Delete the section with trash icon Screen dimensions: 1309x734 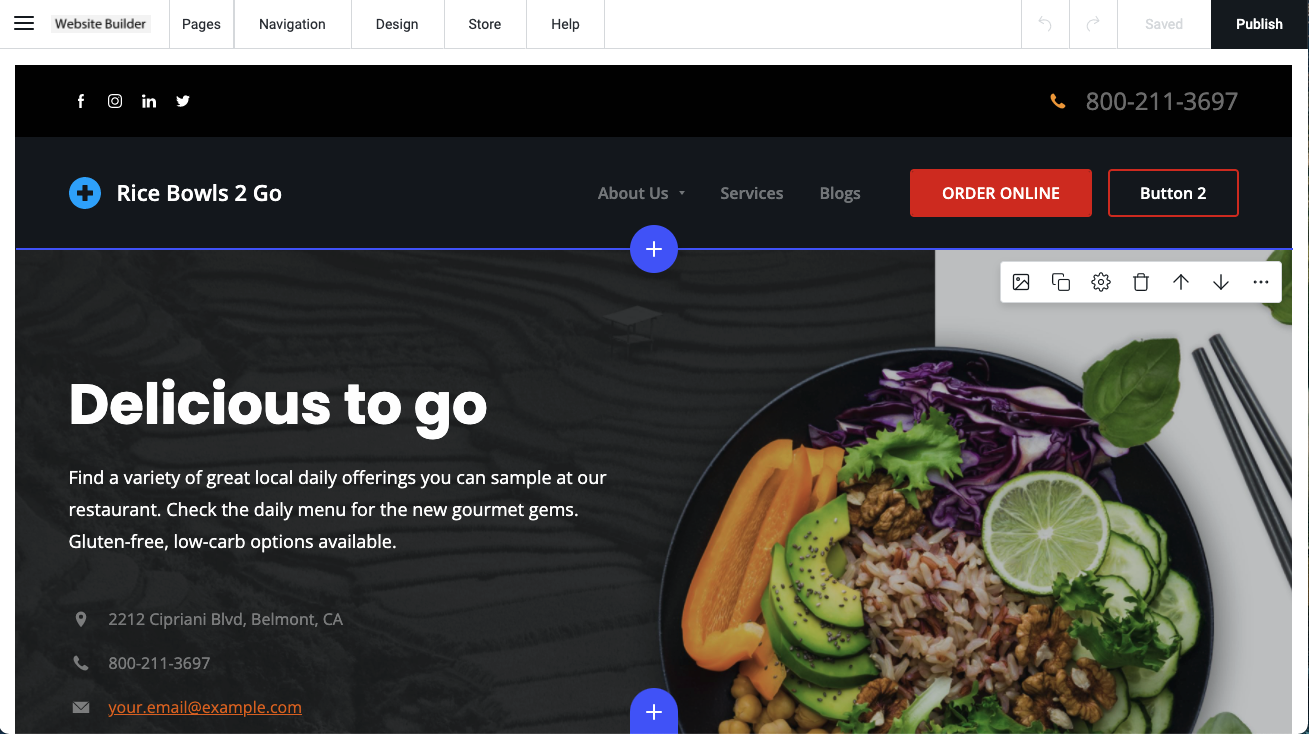[x=1141, y=282]
